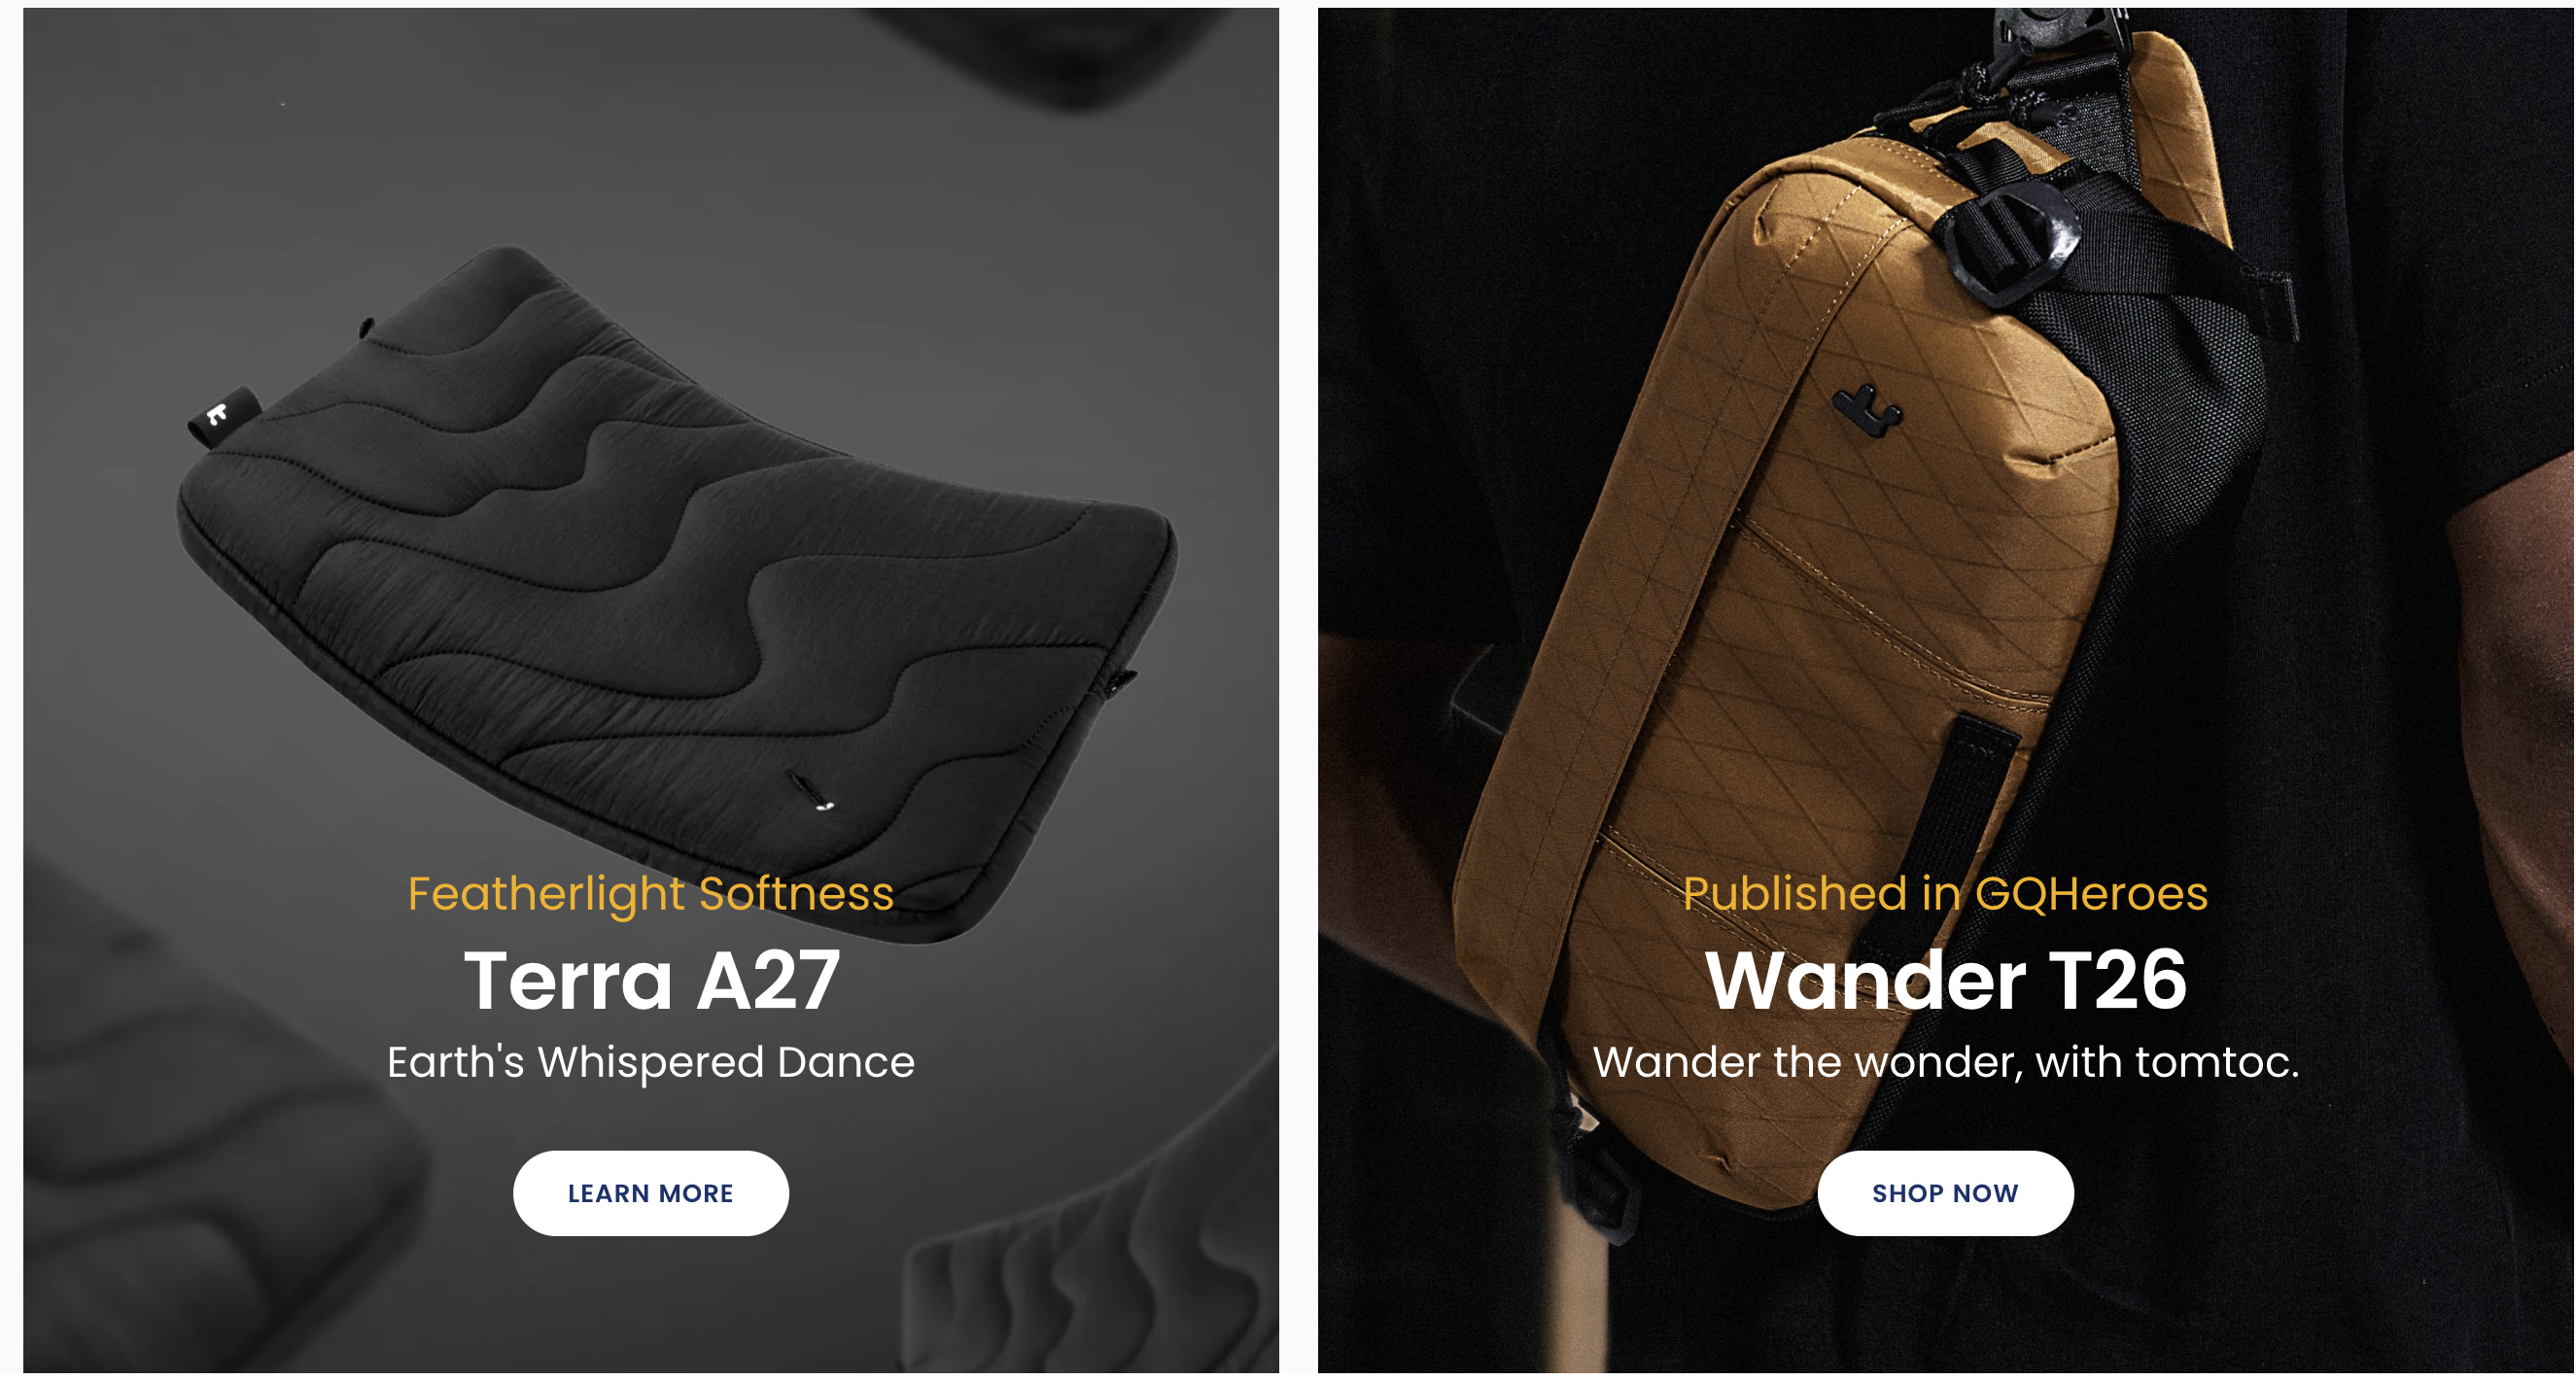Open the Wander T26 heading

pos(1945,980)
